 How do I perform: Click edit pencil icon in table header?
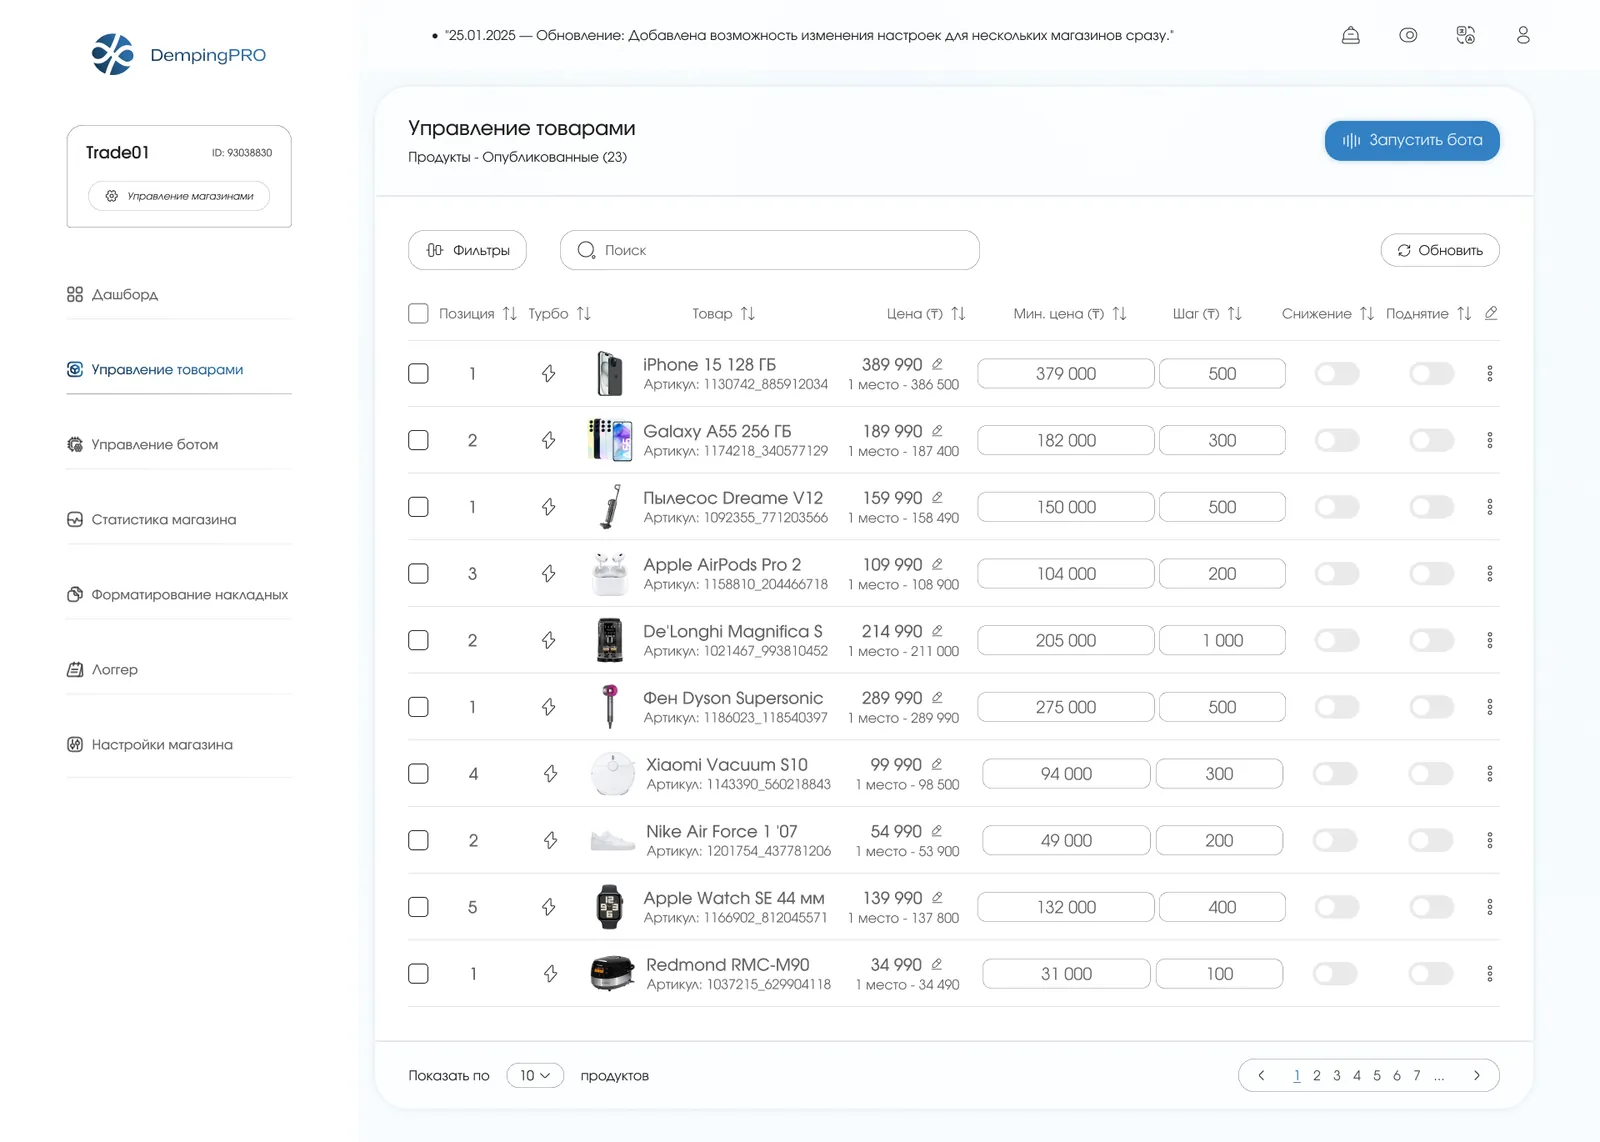pos(1491,313)
